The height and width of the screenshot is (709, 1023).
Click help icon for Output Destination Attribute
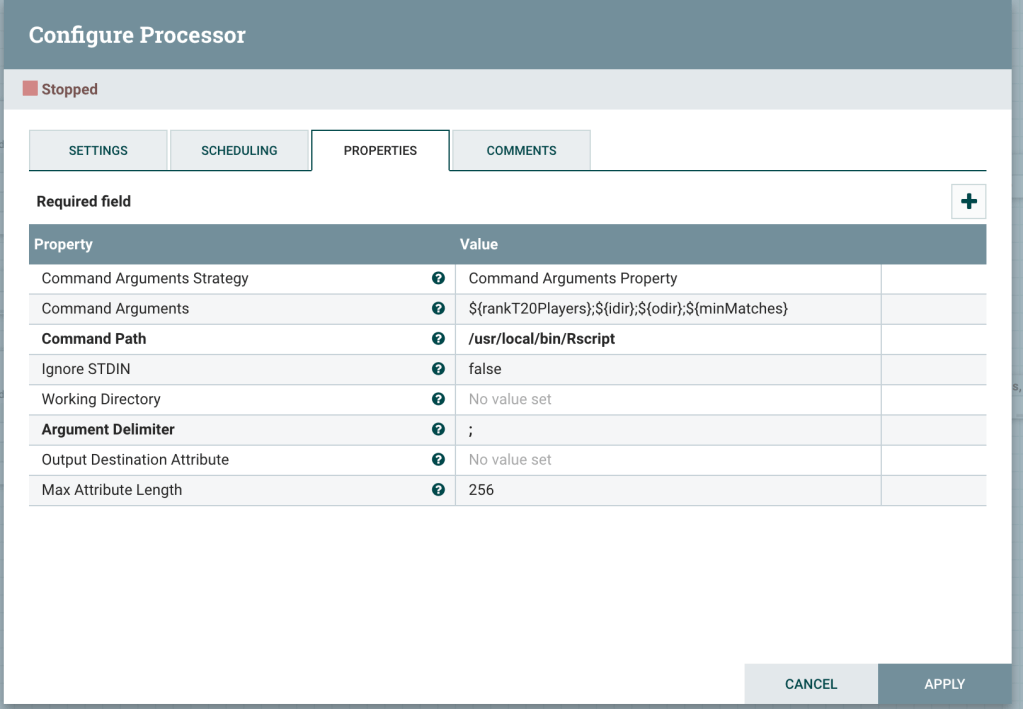point(438,460)
